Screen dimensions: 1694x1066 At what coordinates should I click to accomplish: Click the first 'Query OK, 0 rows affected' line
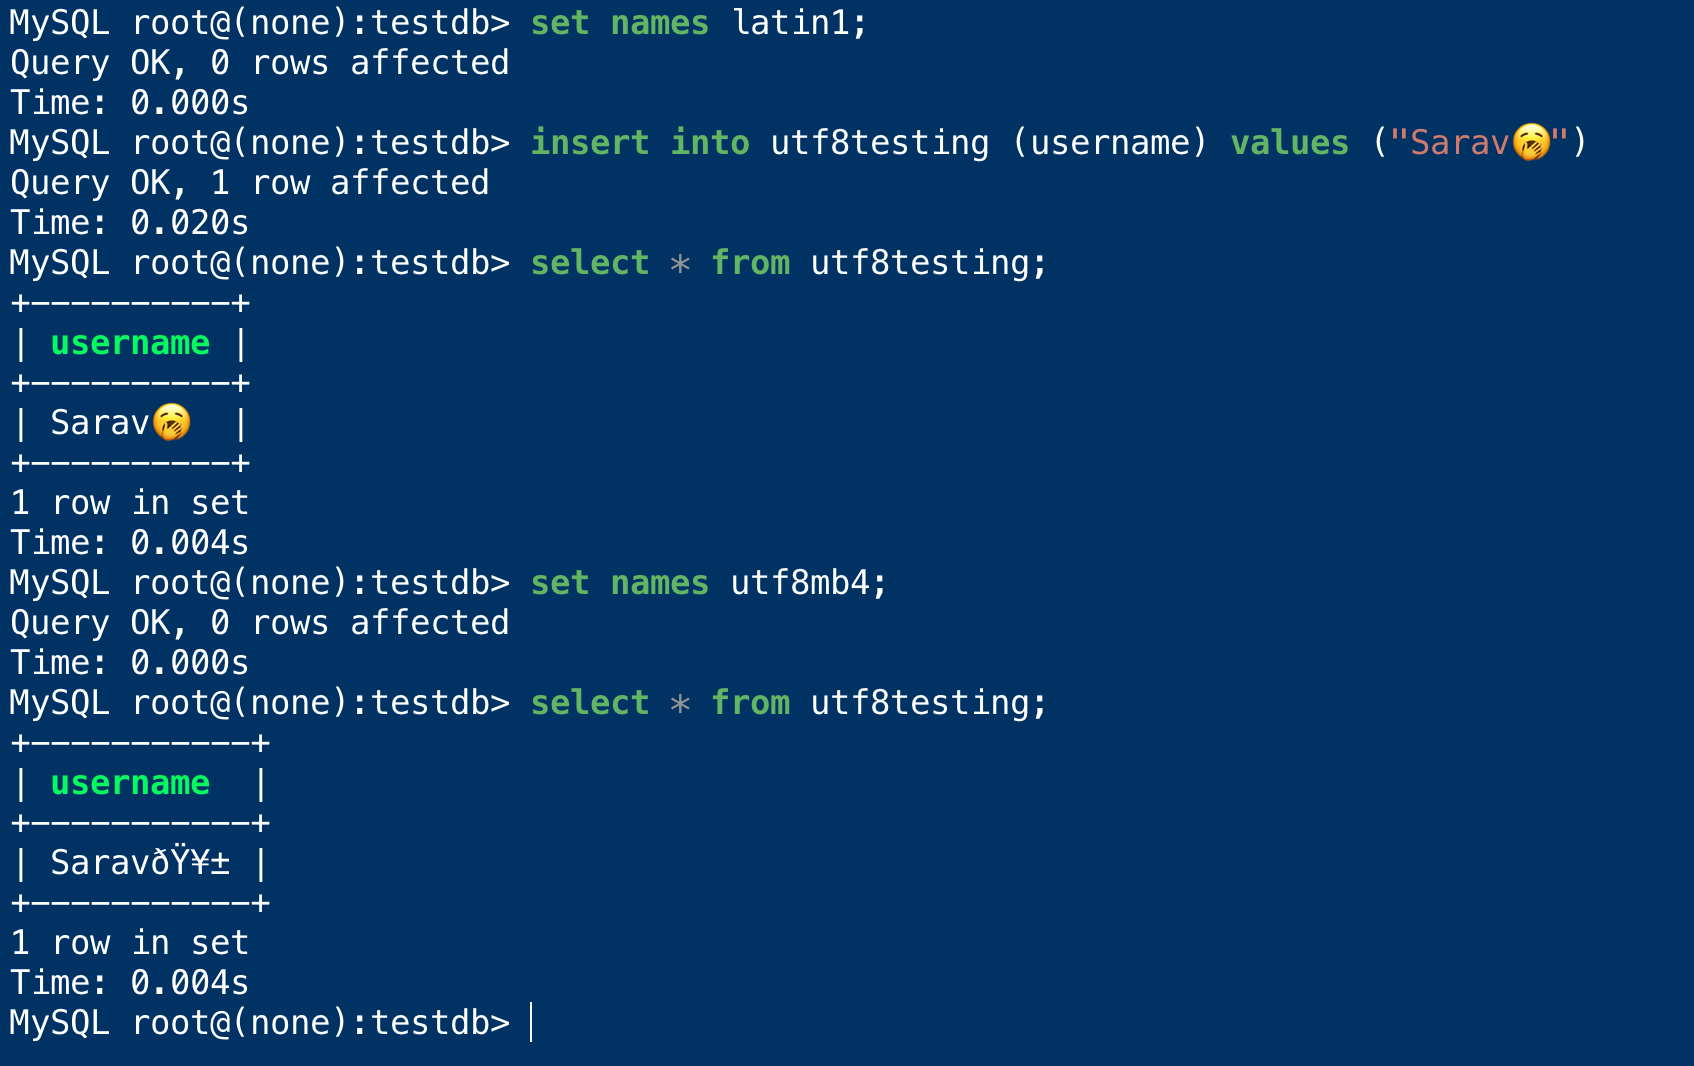click(x=260, y=62)
